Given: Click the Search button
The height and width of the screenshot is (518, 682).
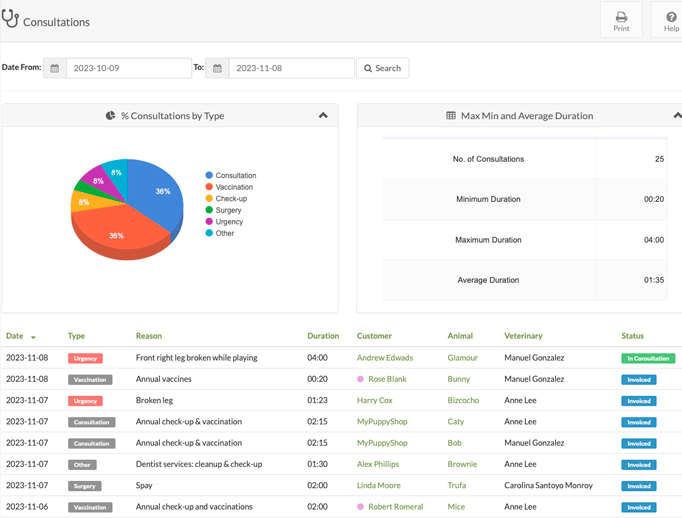Looking at the screenshot, I should click(382, 68).
